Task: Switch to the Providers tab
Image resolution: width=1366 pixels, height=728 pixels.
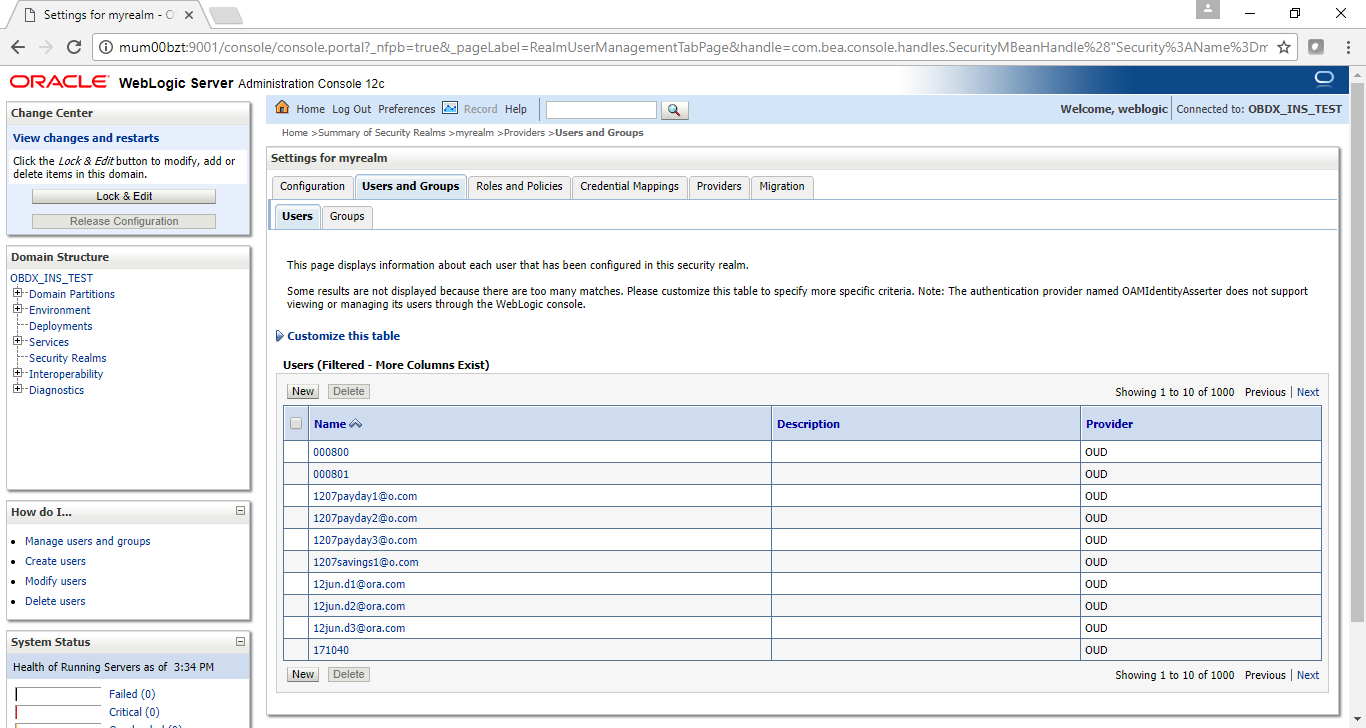Action: 719,187
